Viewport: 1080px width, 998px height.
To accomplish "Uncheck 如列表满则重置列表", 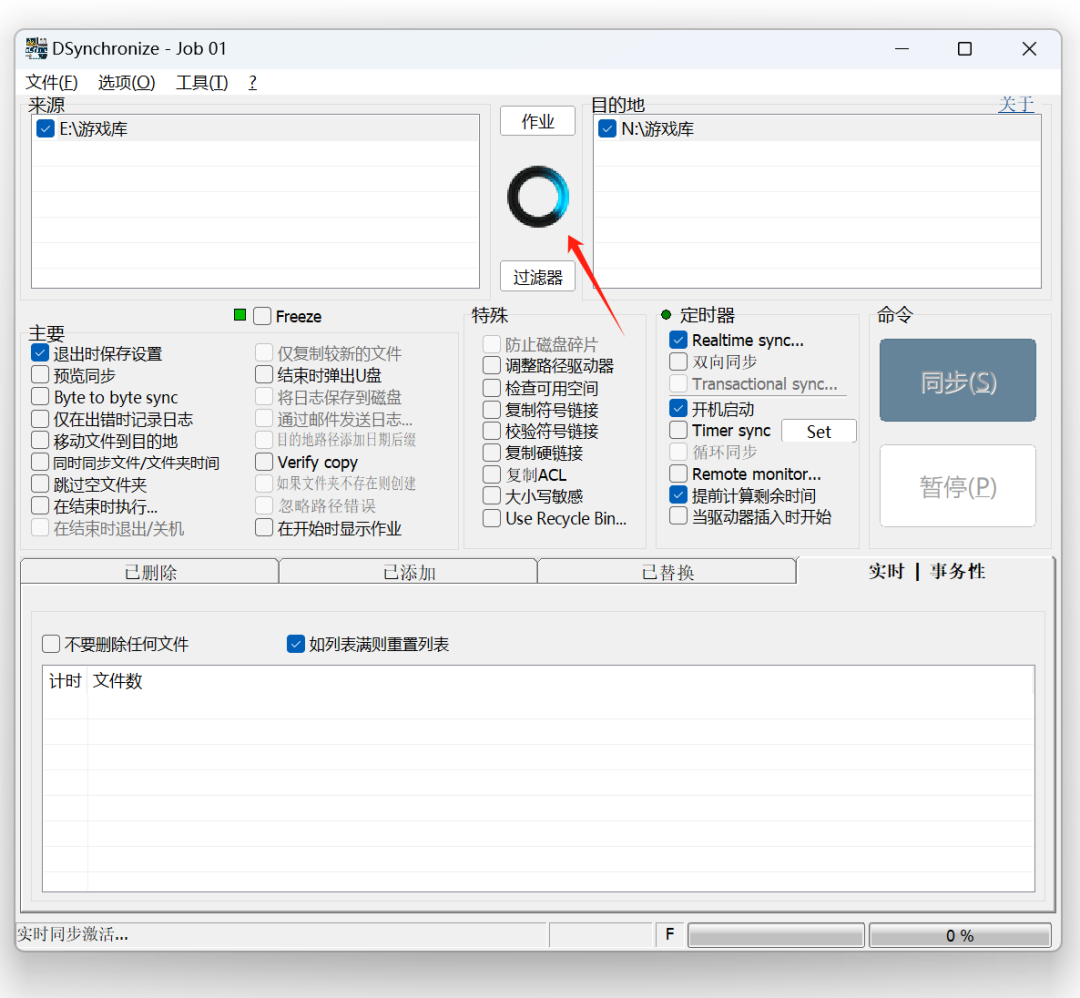I will (x=295, y=644).
